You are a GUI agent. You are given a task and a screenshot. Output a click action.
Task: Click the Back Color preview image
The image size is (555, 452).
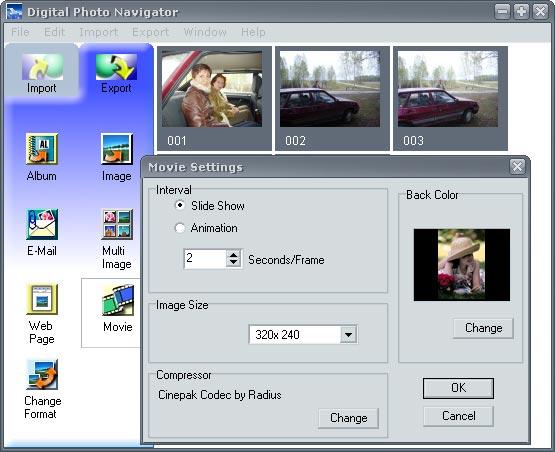pyautogui.click(x=462, y=265)
